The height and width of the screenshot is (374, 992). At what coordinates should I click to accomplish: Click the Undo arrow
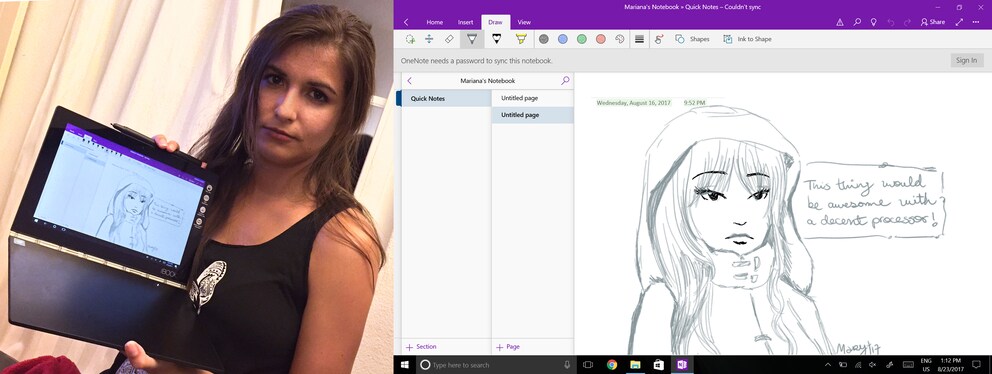click(891, 22)
